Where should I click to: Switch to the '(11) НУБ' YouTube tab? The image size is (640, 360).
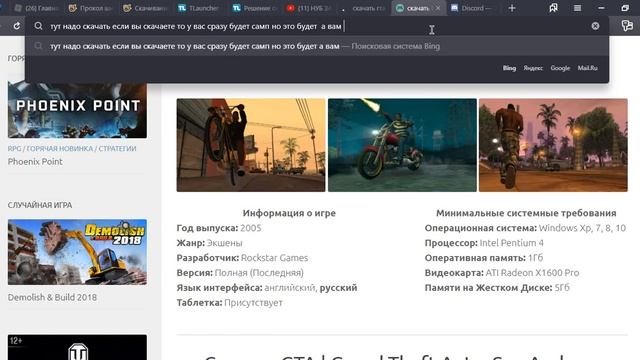click(x=309, y=8)
